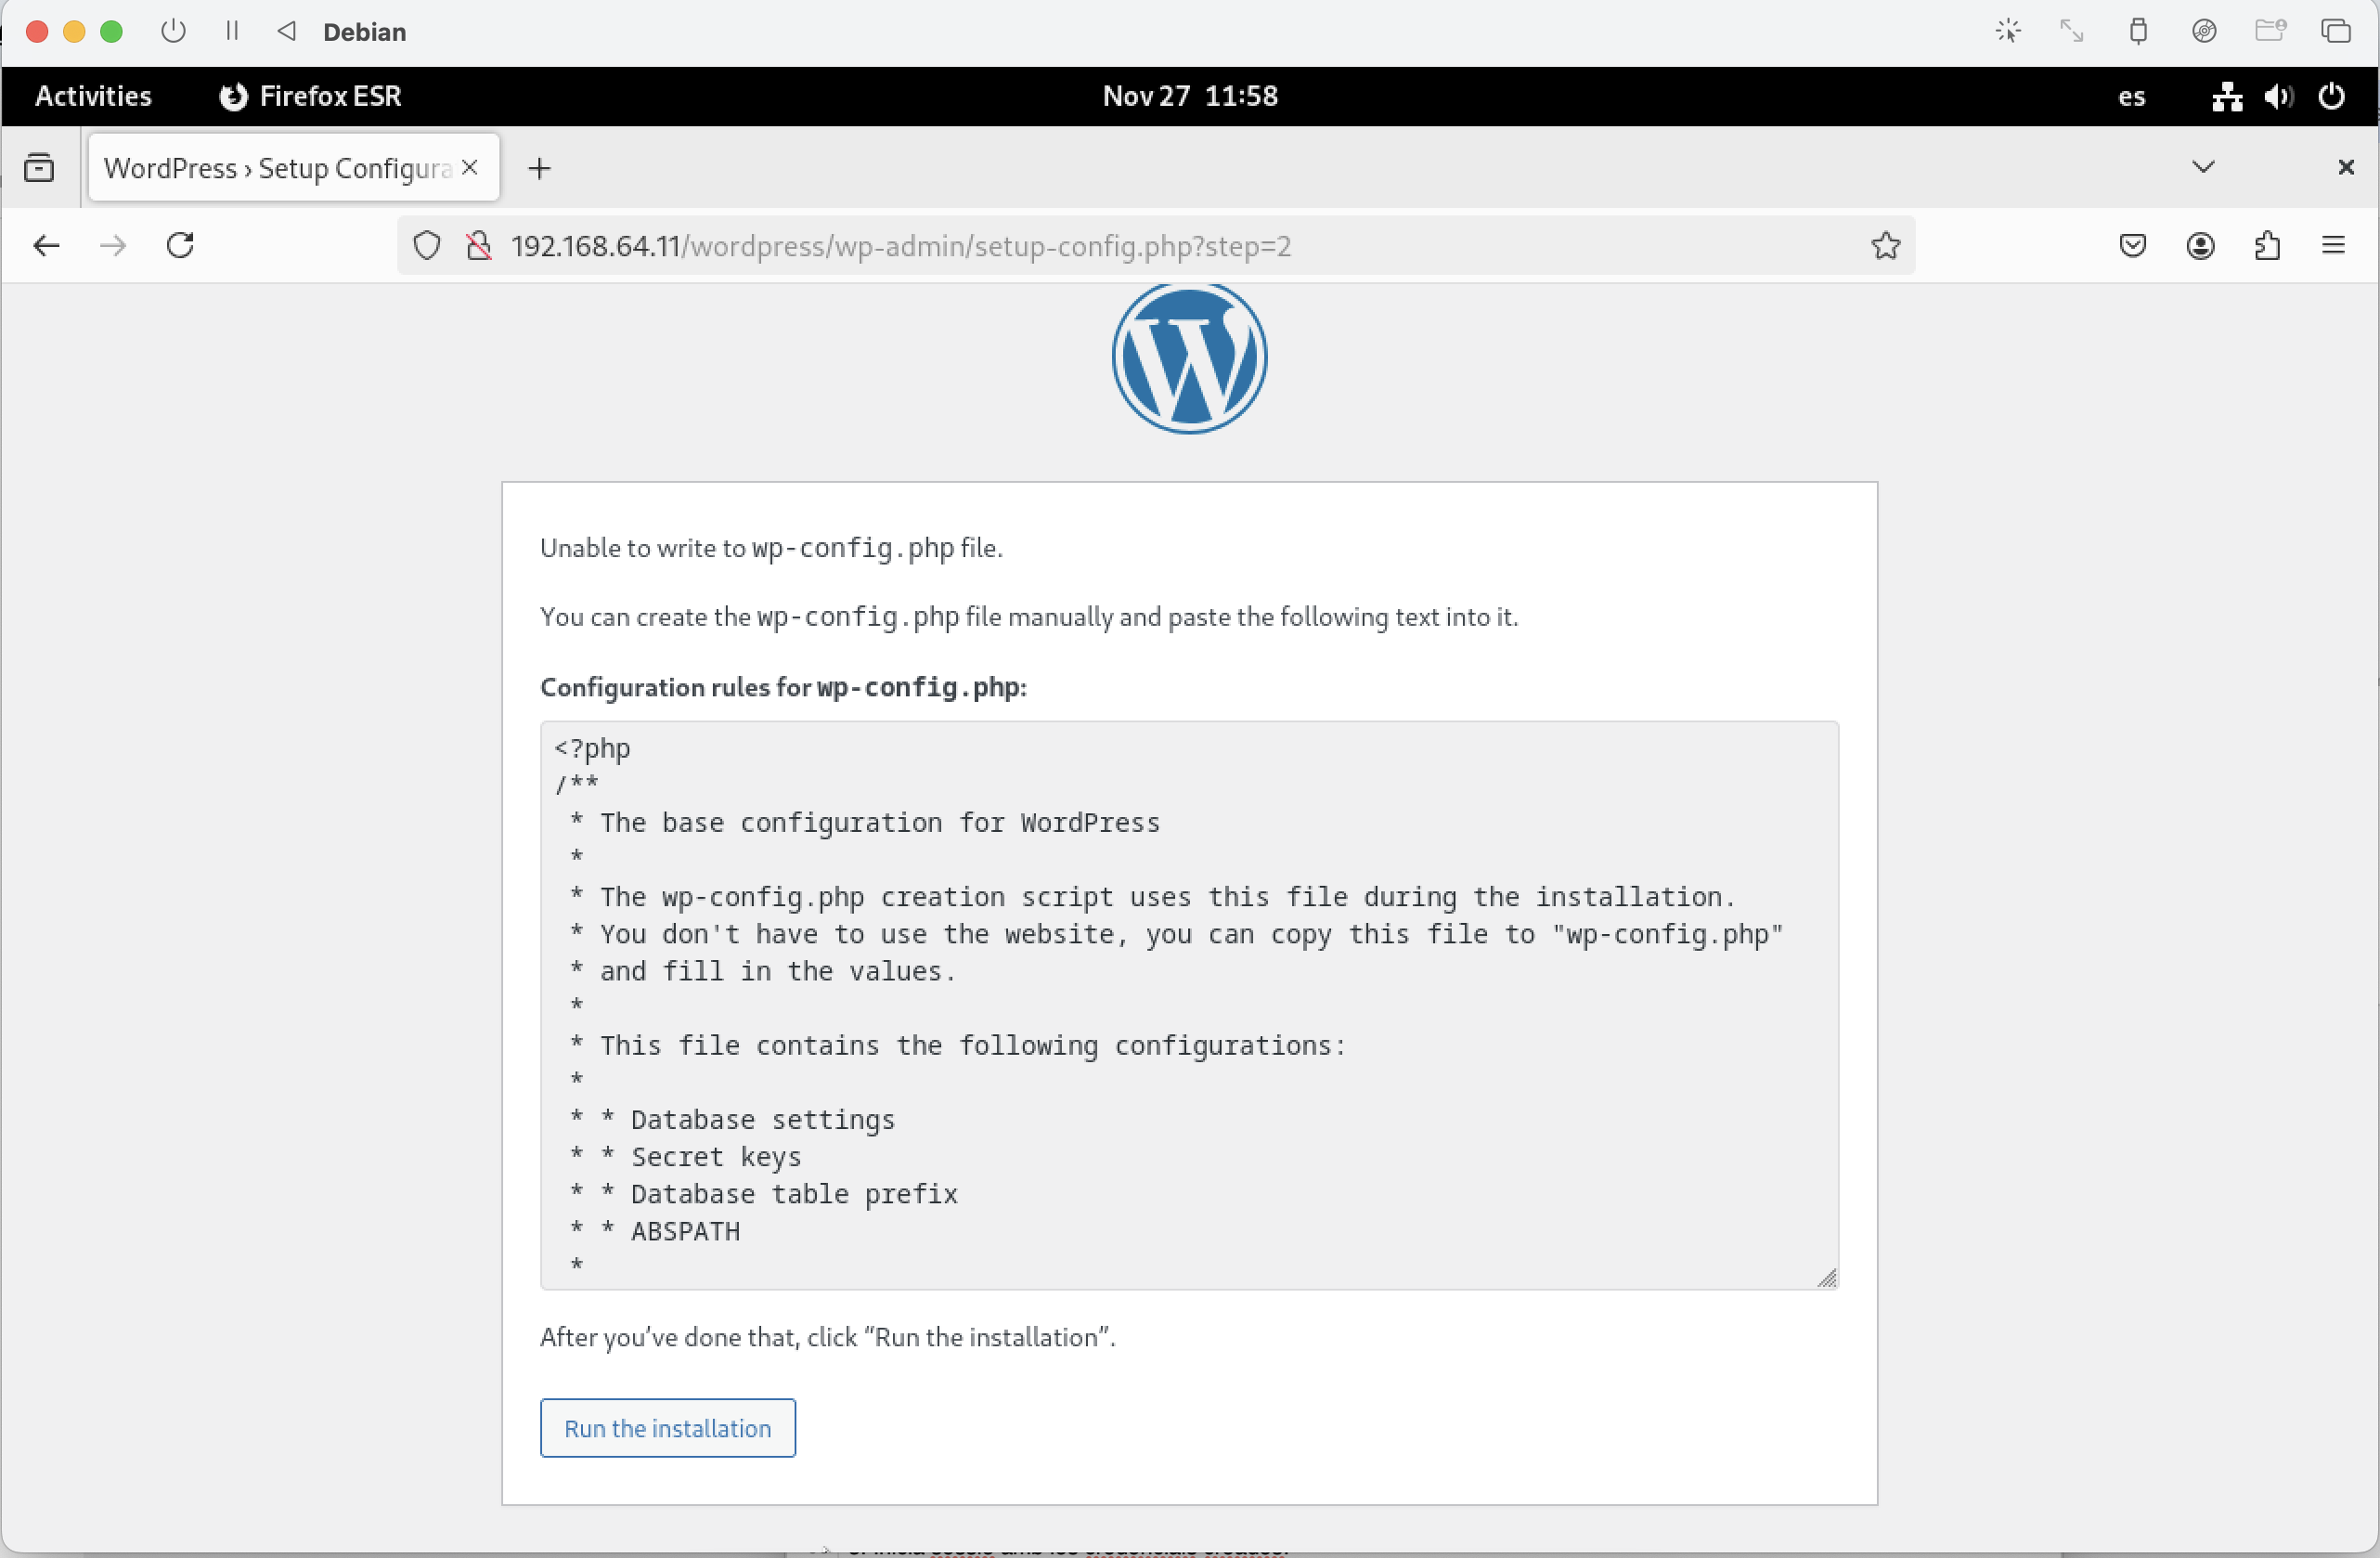
Task: Open the Firefox account icon
Action: [2200, 246]
